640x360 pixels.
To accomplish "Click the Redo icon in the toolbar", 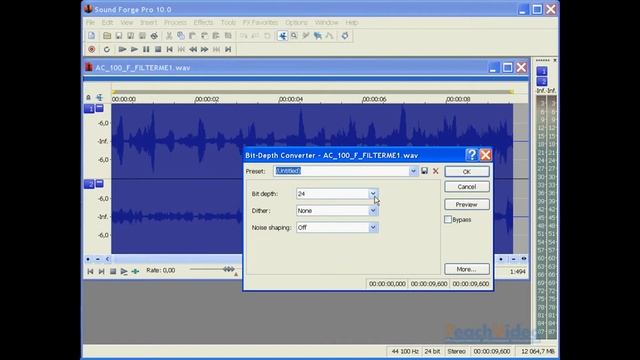I will pos(256,36).
